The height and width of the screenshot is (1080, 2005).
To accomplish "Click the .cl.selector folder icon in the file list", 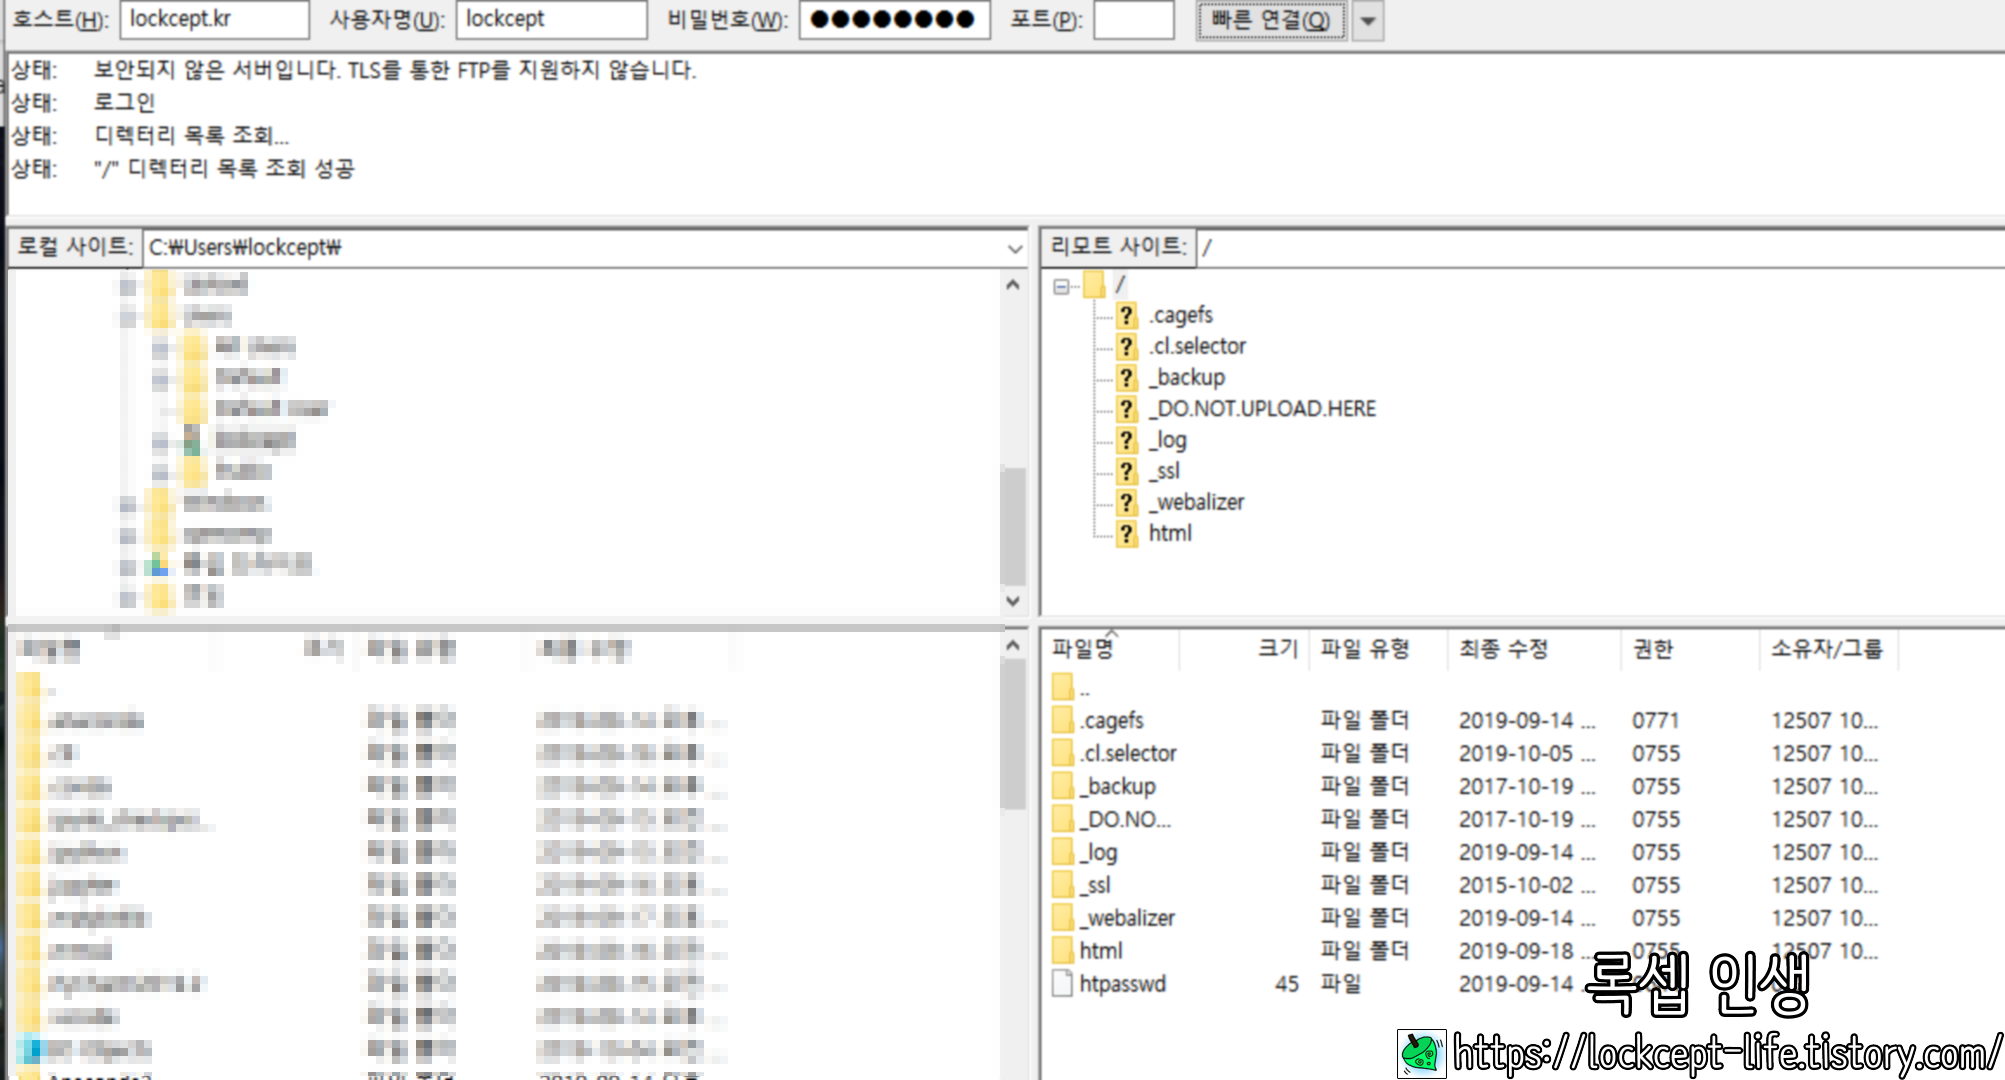I will [x=1063, y=753].
